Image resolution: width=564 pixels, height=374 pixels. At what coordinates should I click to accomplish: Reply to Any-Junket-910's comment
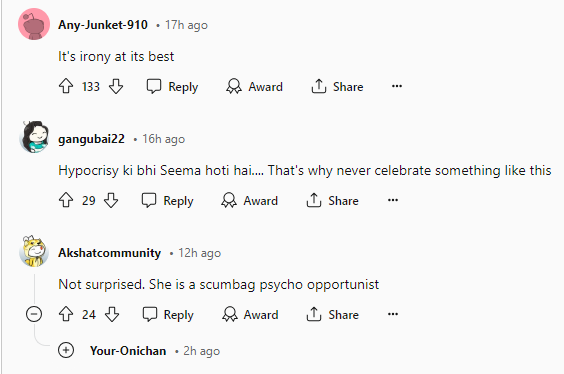[x=172, y=87]
